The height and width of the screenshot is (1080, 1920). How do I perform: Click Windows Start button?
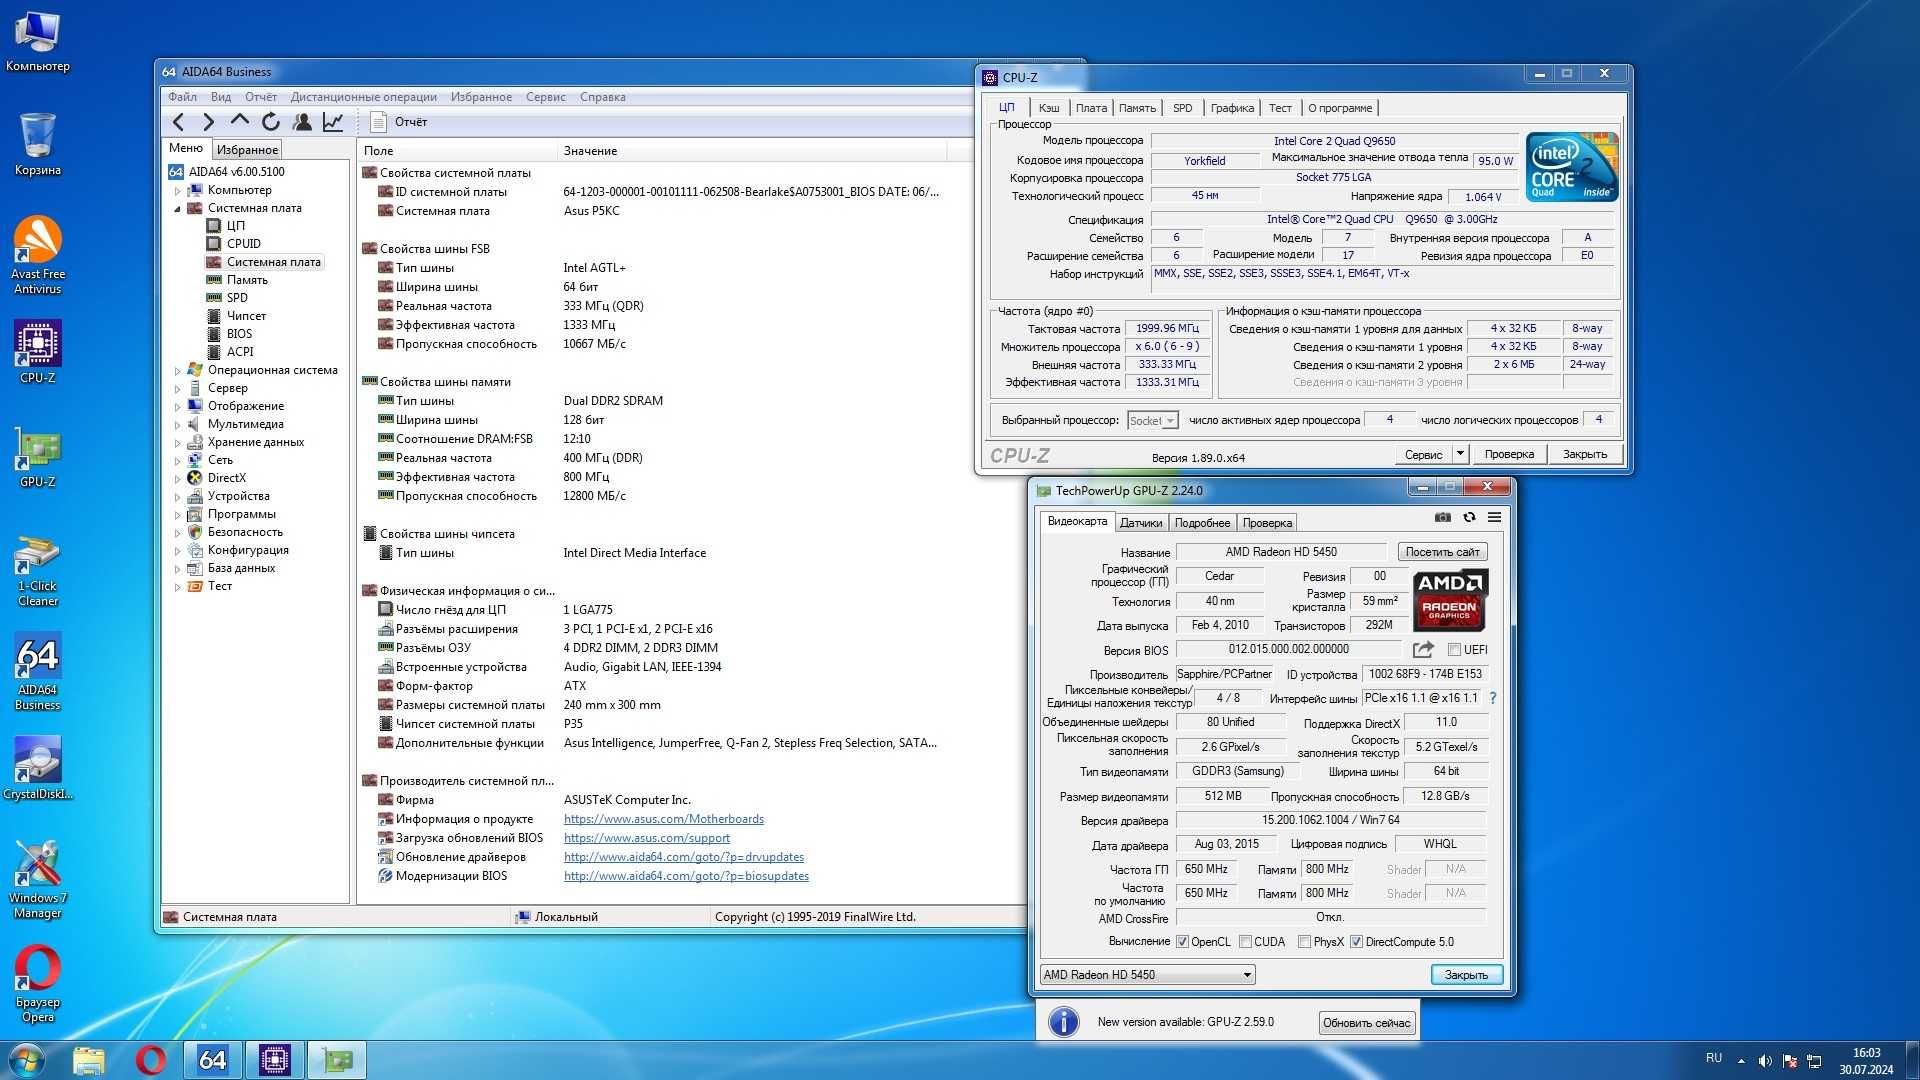tap(27, 1060)
